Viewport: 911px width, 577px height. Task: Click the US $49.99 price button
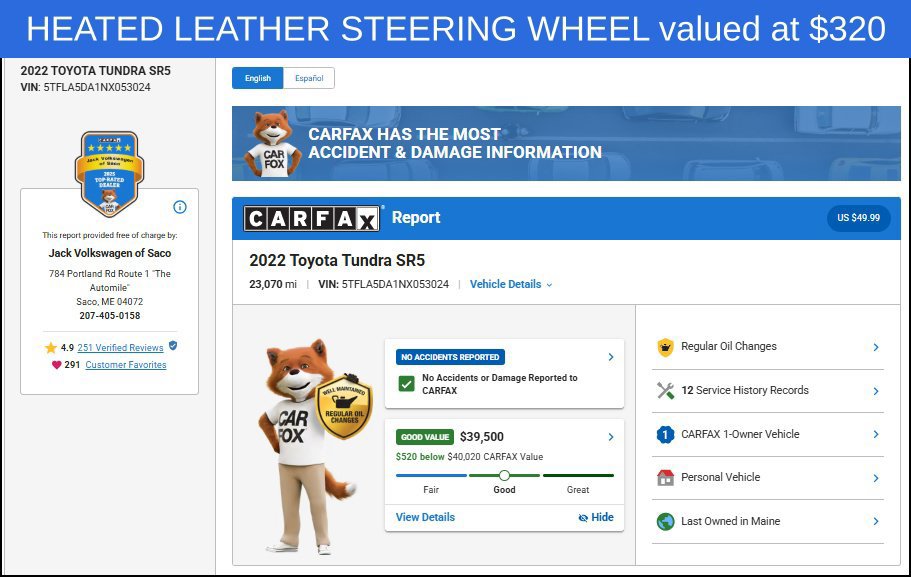click(x=858, y=218)
